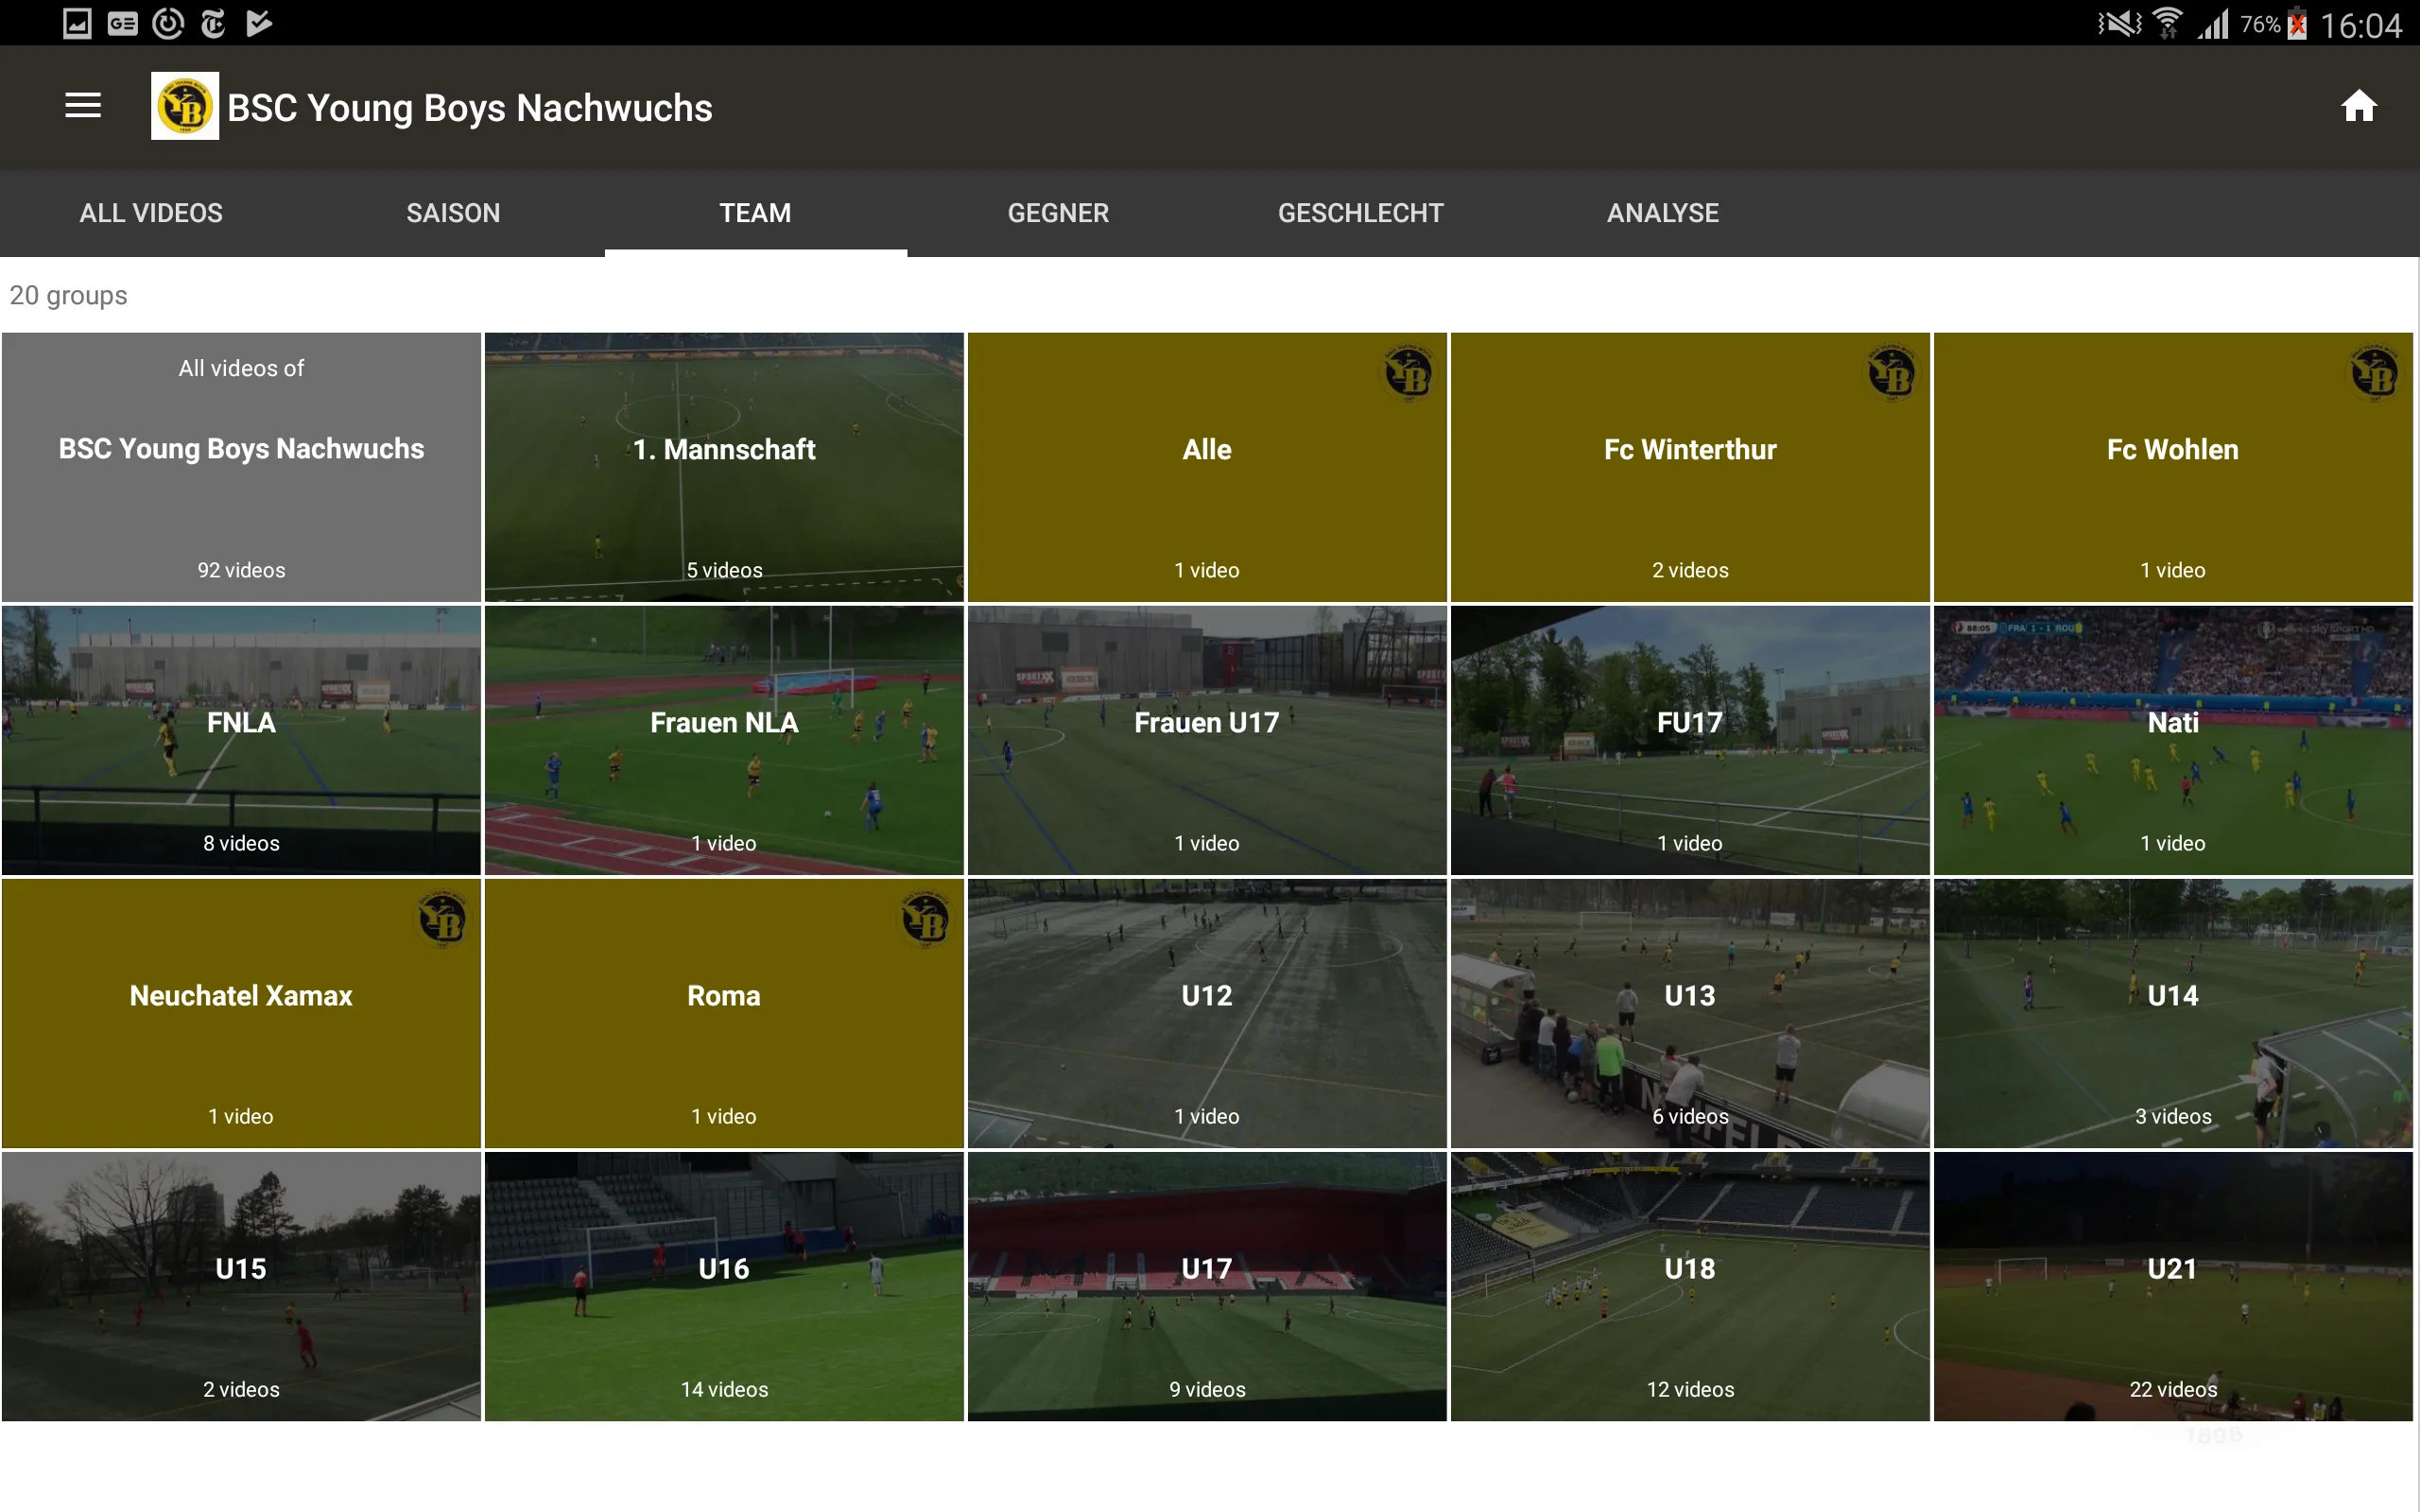Open the GE notification icon
Viewport: 2420px width, 1512px height.
point(122,23)
